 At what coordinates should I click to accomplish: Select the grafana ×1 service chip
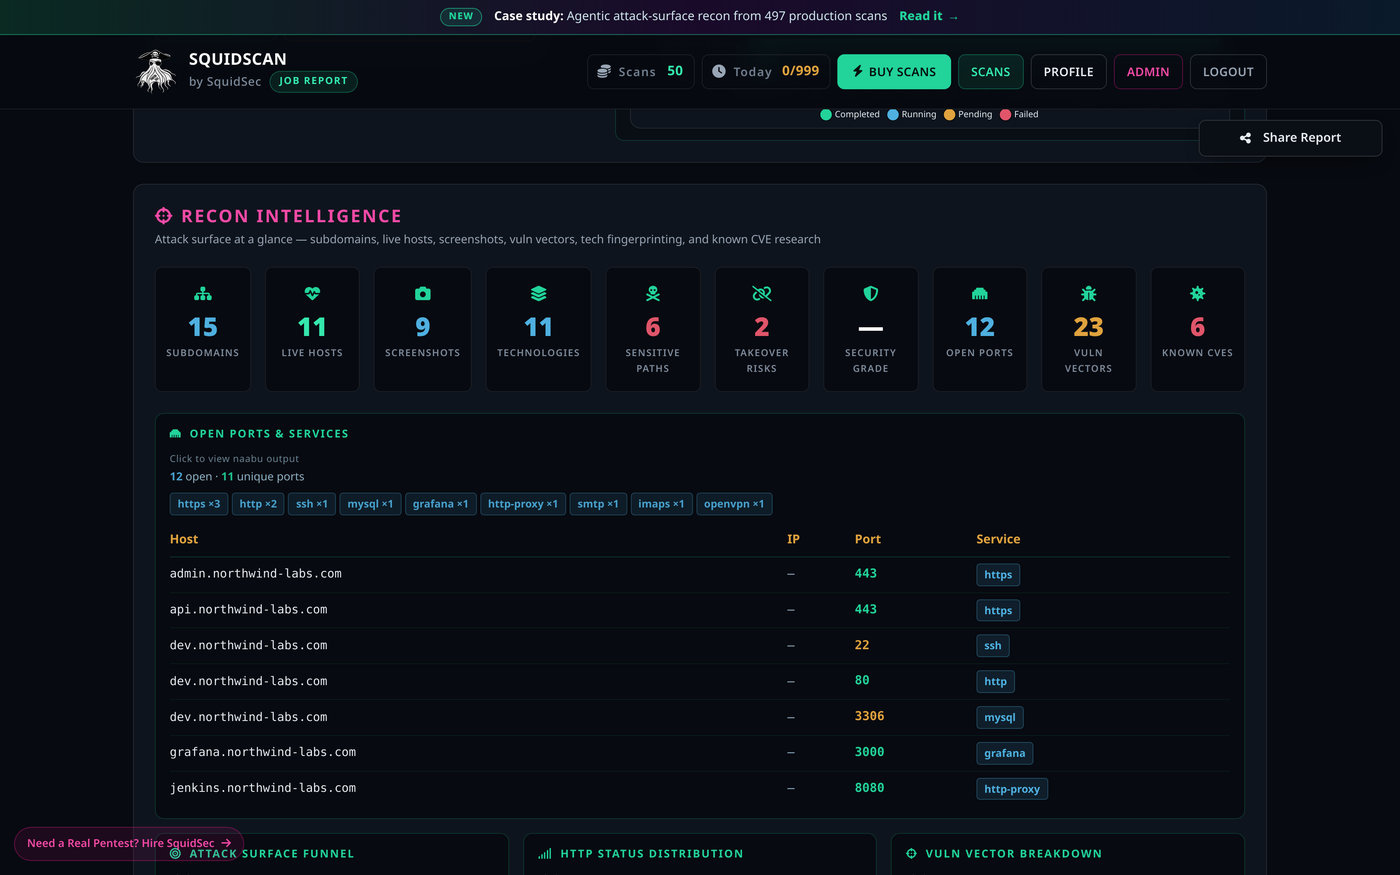point(441,504)
